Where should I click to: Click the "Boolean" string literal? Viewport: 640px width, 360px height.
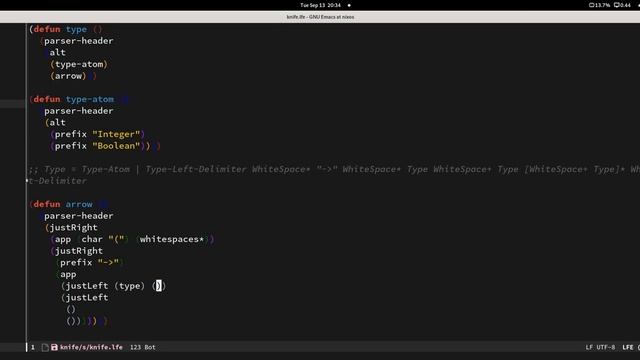tap(116, 146)
